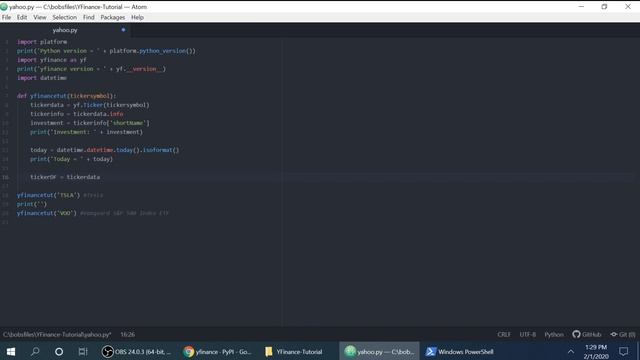This screenshot has width=640, height=360.
Task: Select the yahoo.py editor tab
Action: (65, 30)
